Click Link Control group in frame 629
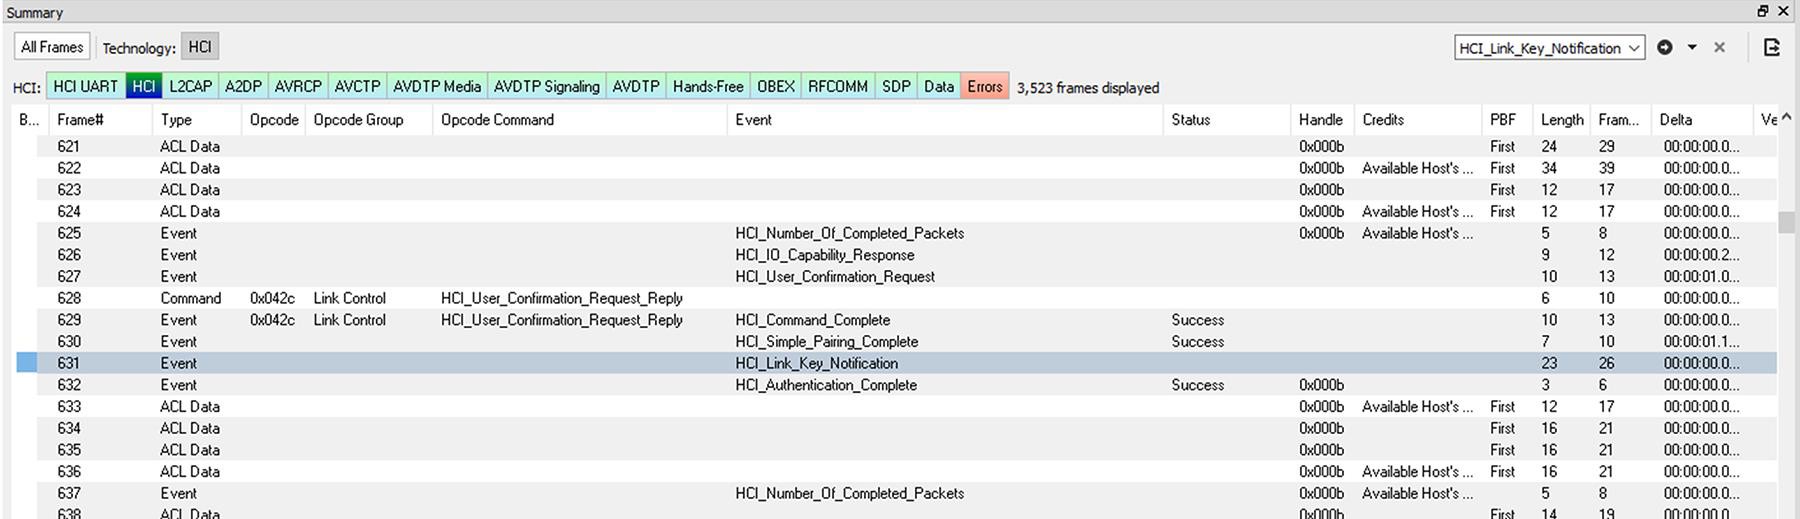Image resolution: width=1800 pixels, height=519 pixels. pos(349,320)
